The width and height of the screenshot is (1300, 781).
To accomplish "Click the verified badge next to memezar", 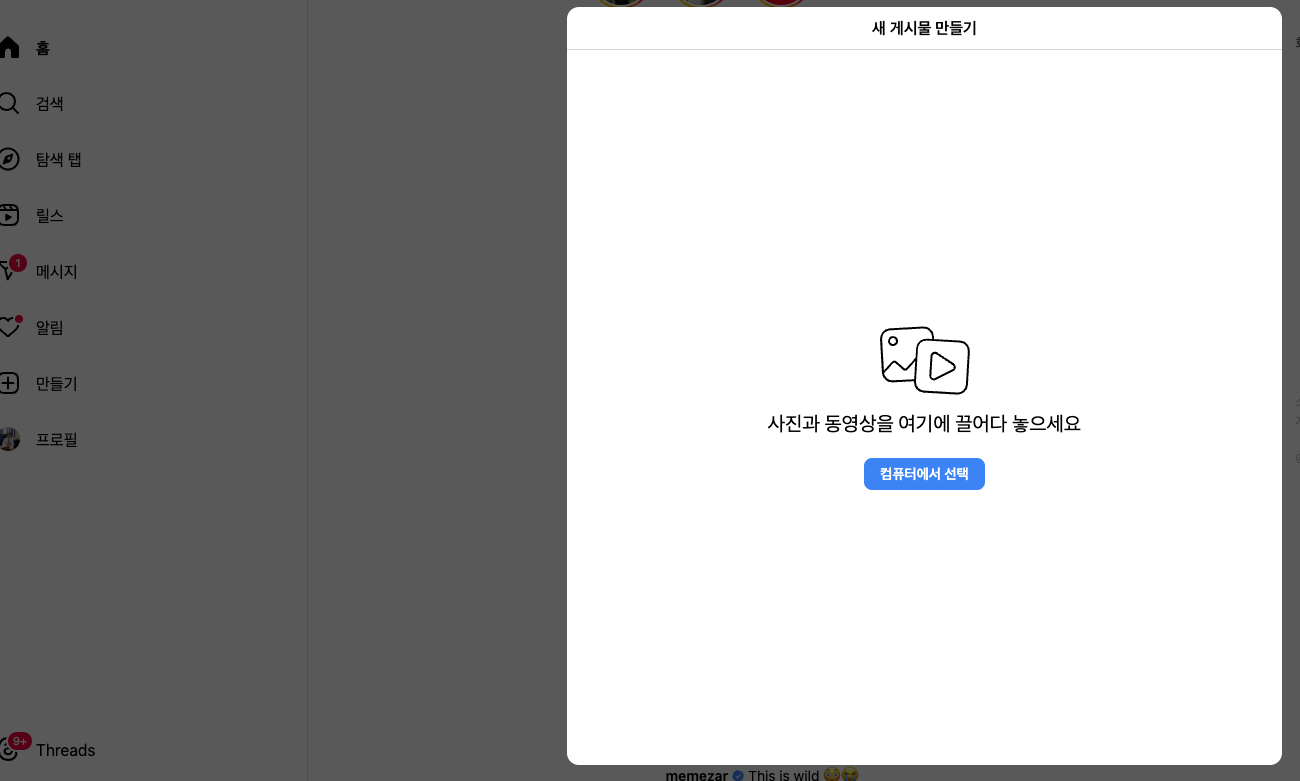I will [738, 775].
